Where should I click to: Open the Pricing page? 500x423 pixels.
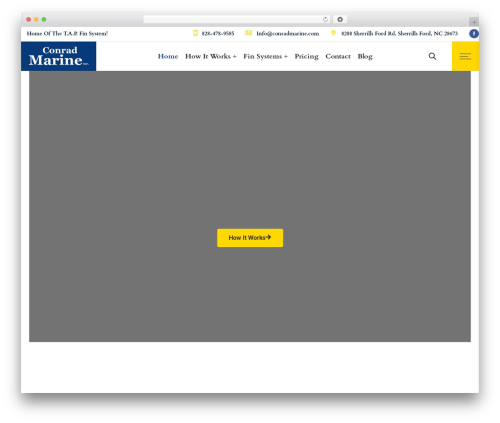(307, 56)
